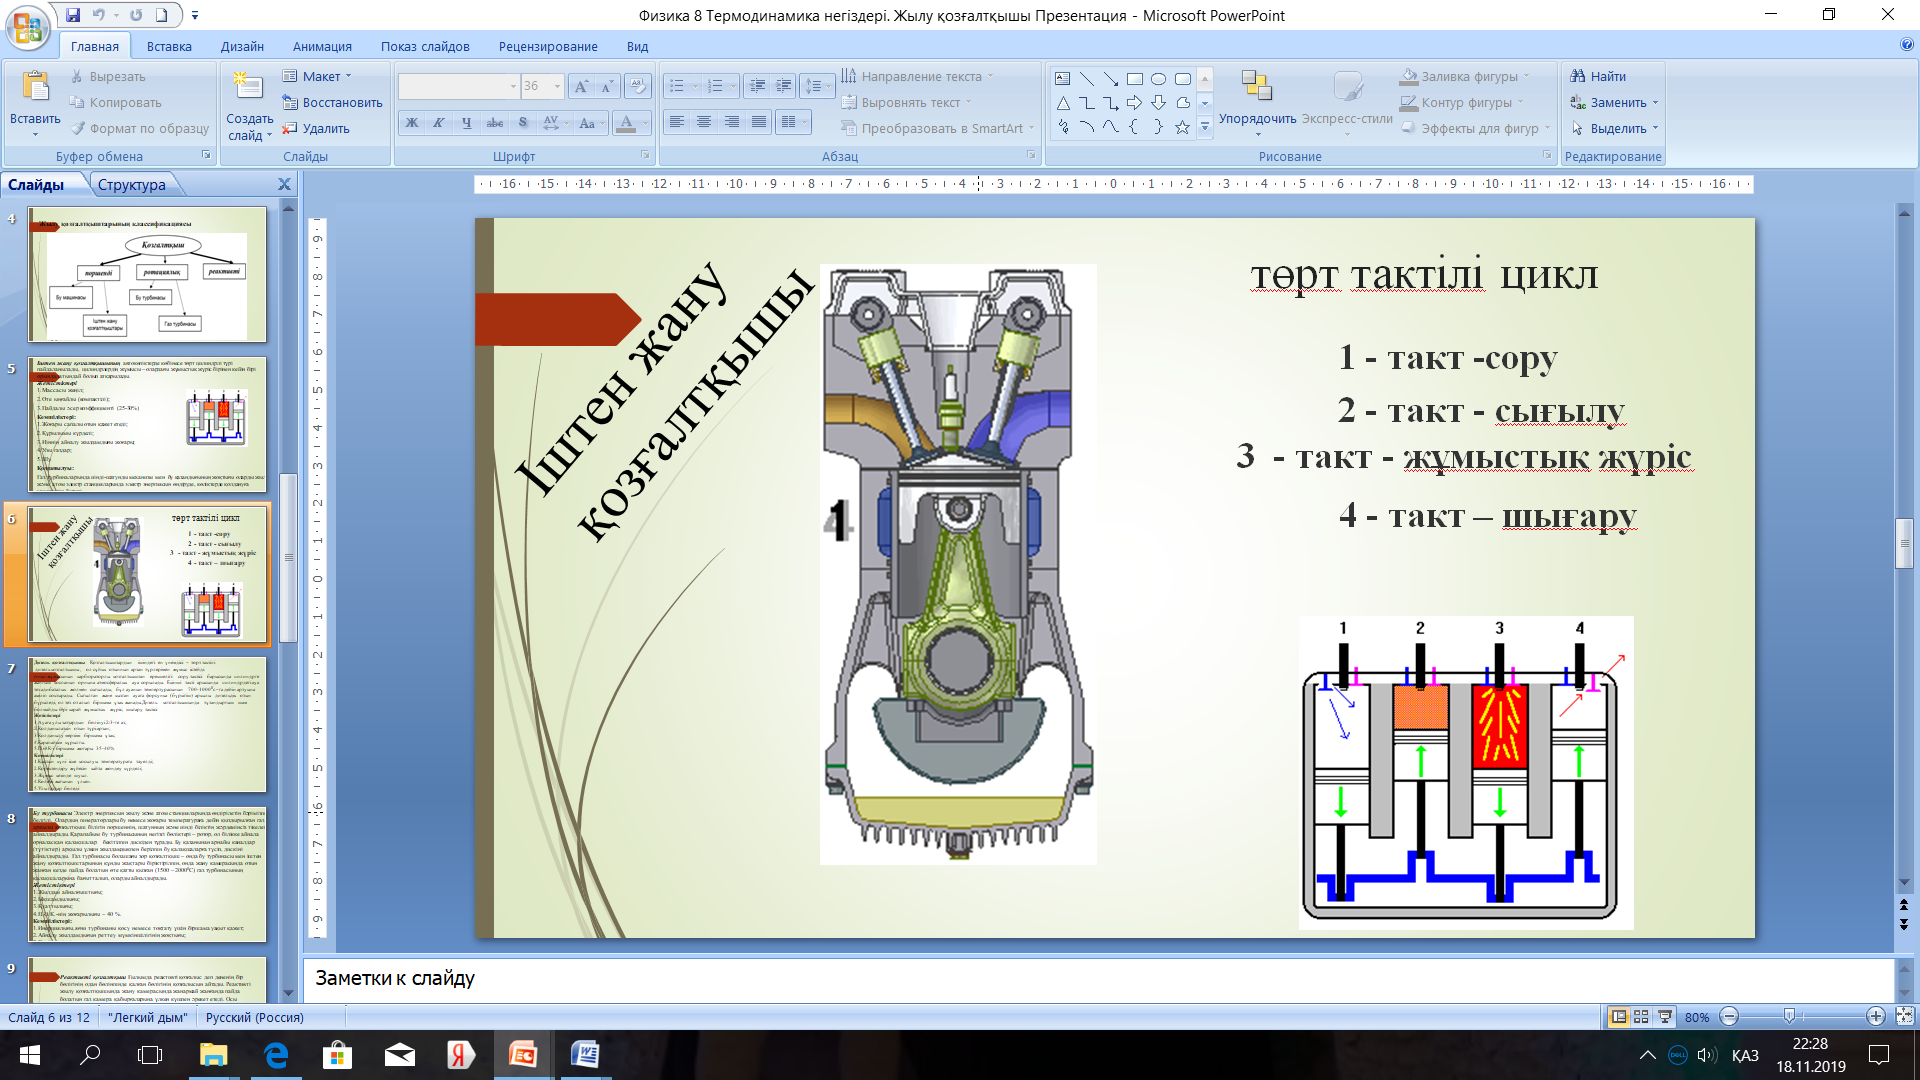Click the center text alignment icon
Image resolution: width=1920 pixels, height=1080 pixels.
click(704, 122)
